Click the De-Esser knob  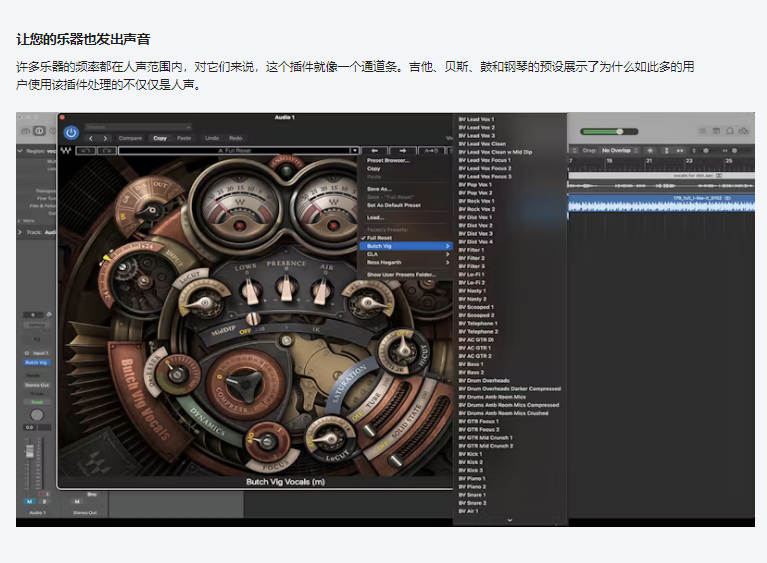pos(176,374)
